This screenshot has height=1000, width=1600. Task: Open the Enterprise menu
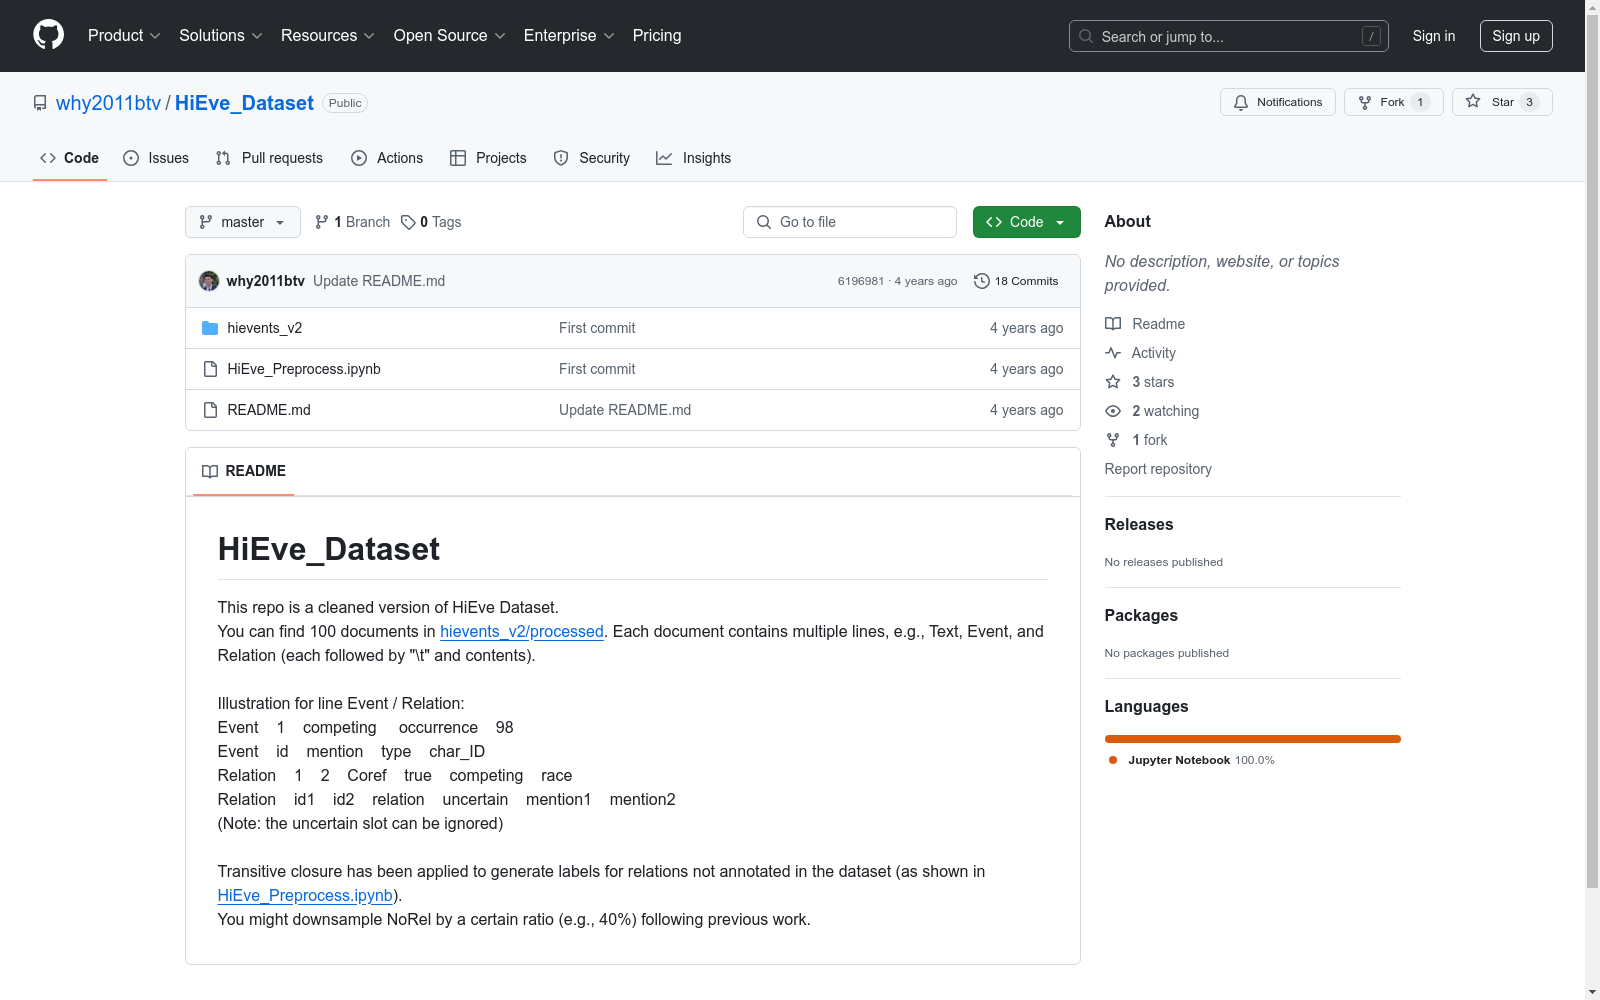pyautogui.click(x=569, y=36)
